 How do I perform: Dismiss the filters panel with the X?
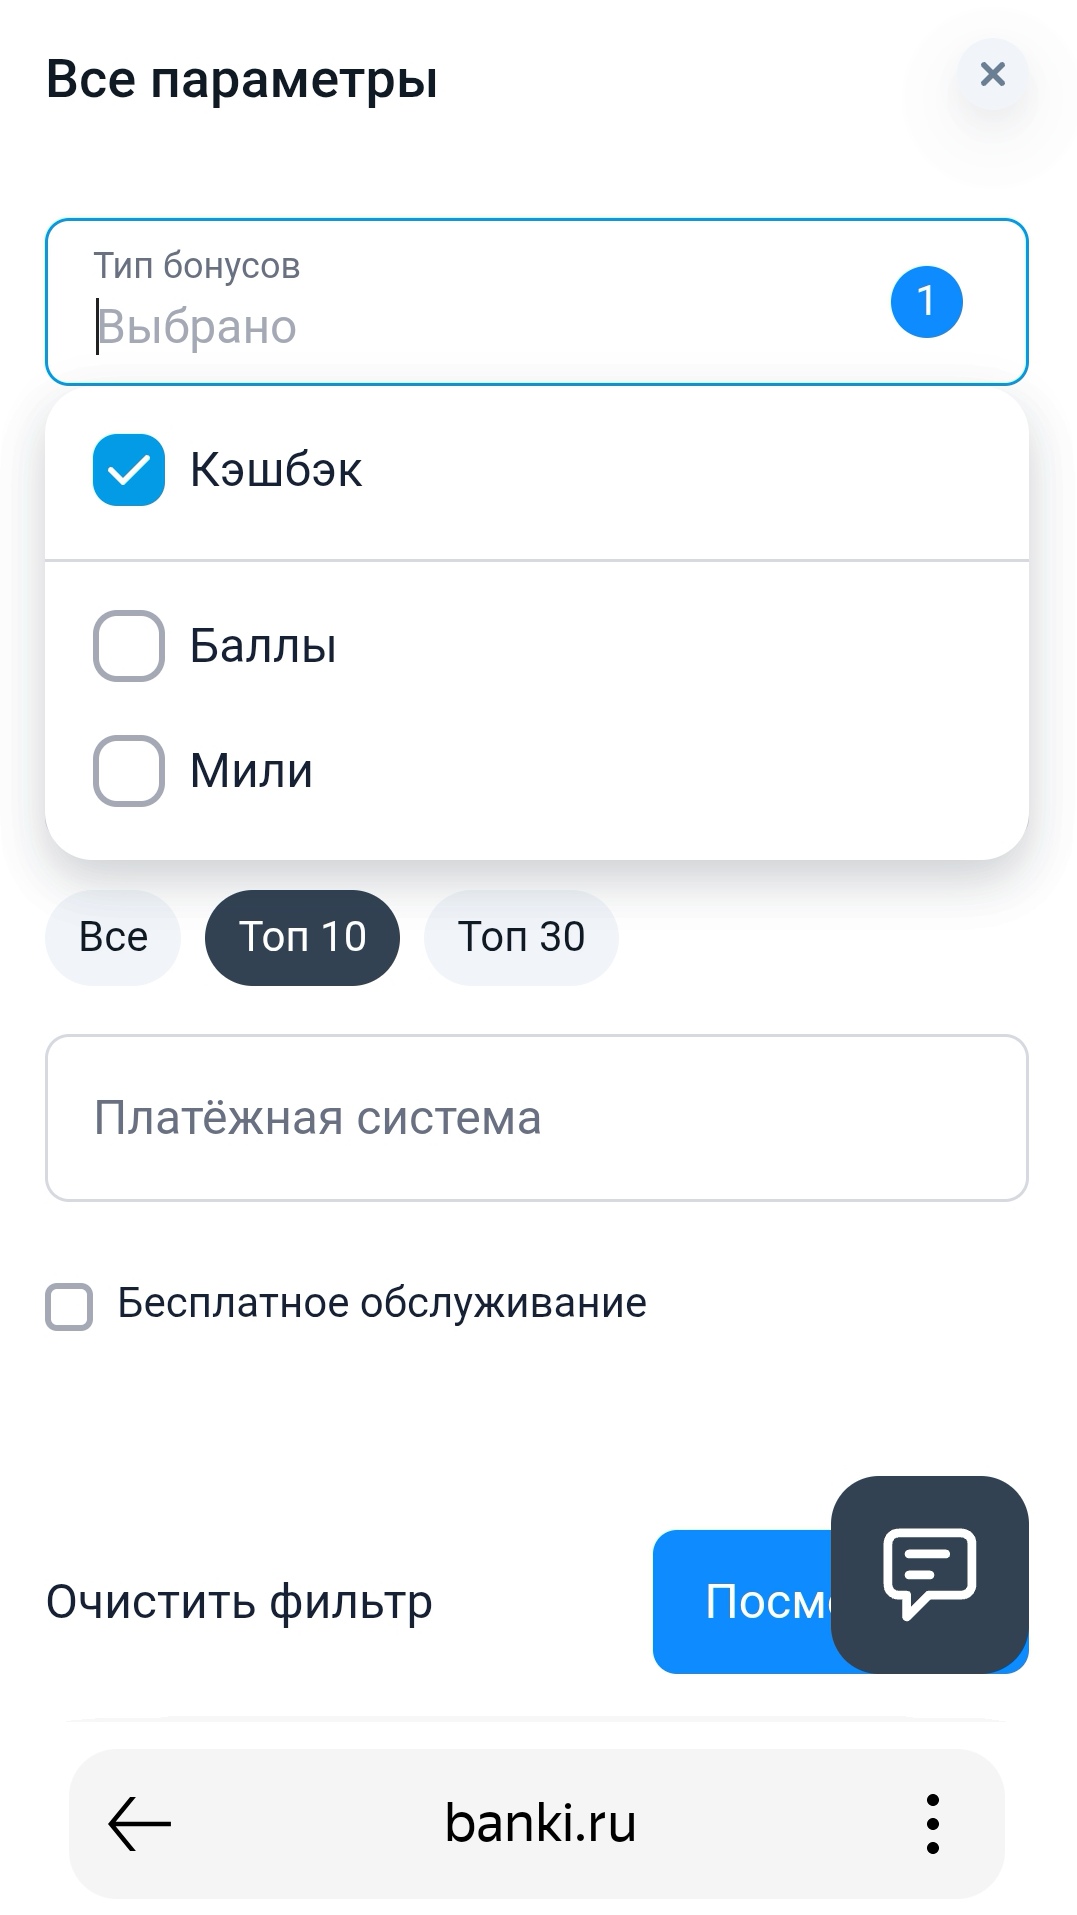tap(991, 75)
